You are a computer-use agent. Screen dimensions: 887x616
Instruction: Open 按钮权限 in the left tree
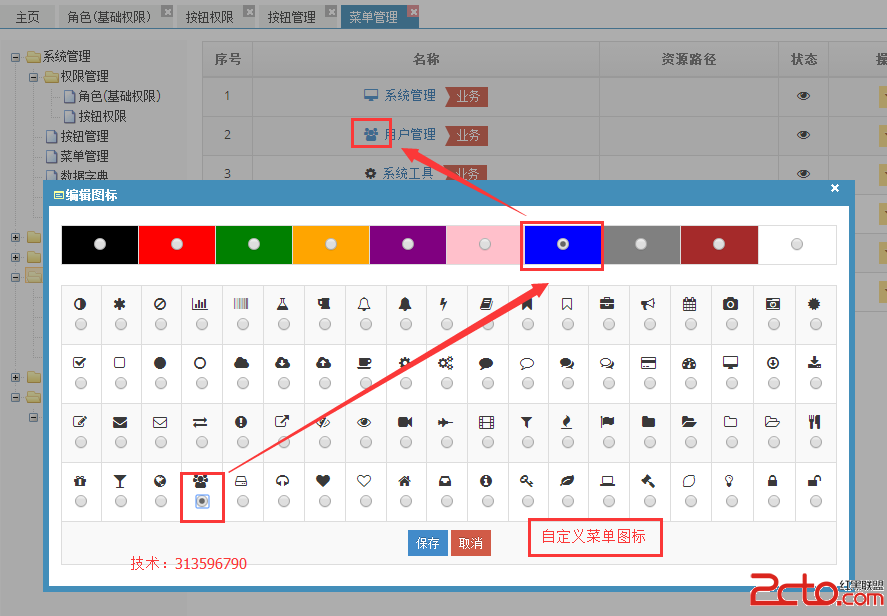(102, 117)
